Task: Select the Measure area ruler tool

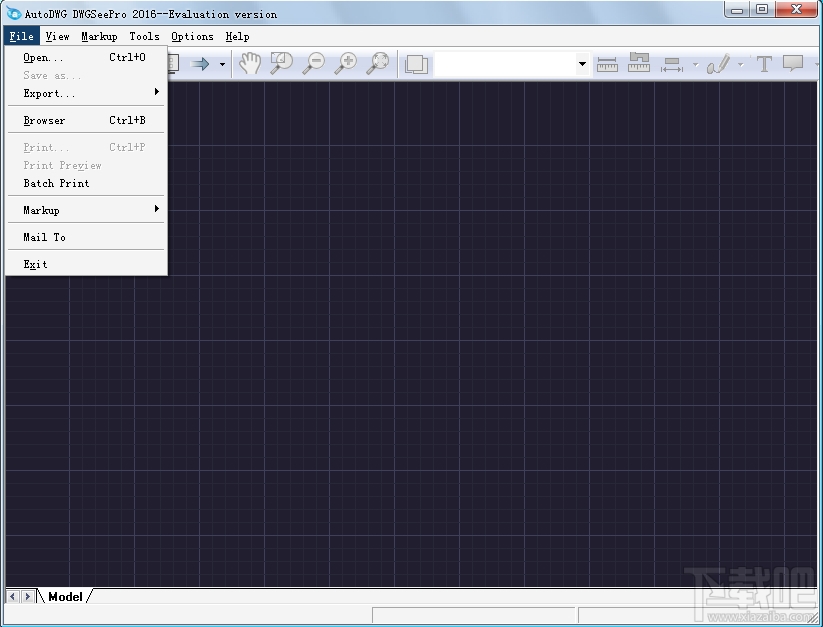Action: (639, 63)
